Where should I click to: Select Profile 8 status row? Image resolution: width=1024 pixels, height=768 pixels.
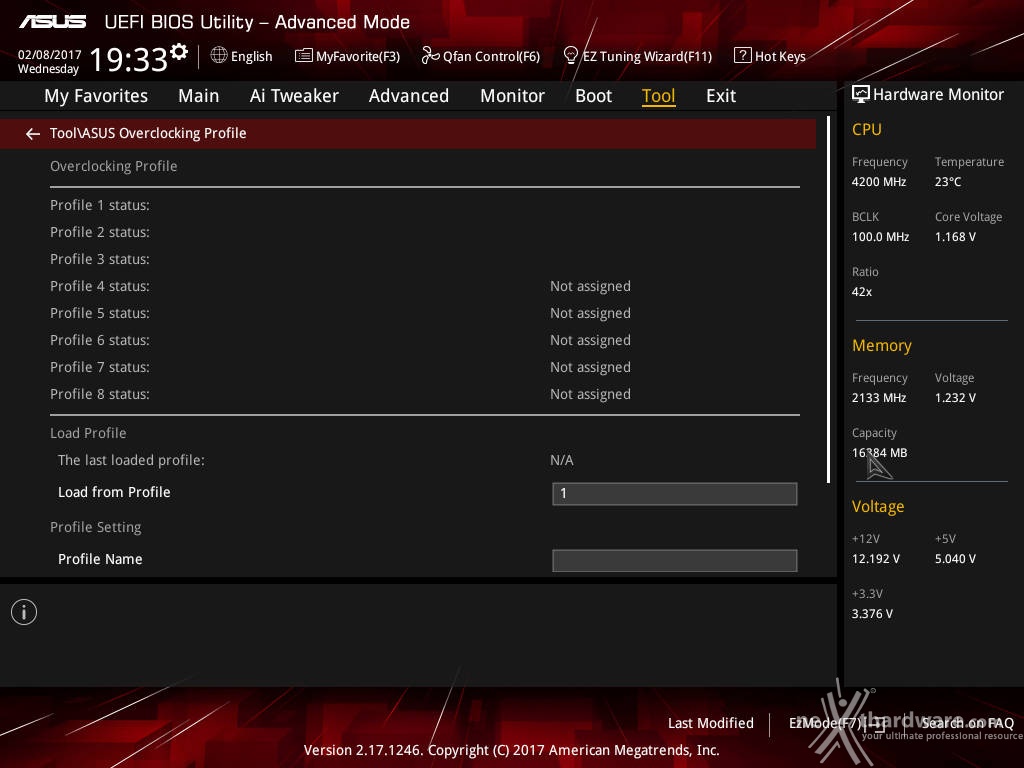point(424,394)
